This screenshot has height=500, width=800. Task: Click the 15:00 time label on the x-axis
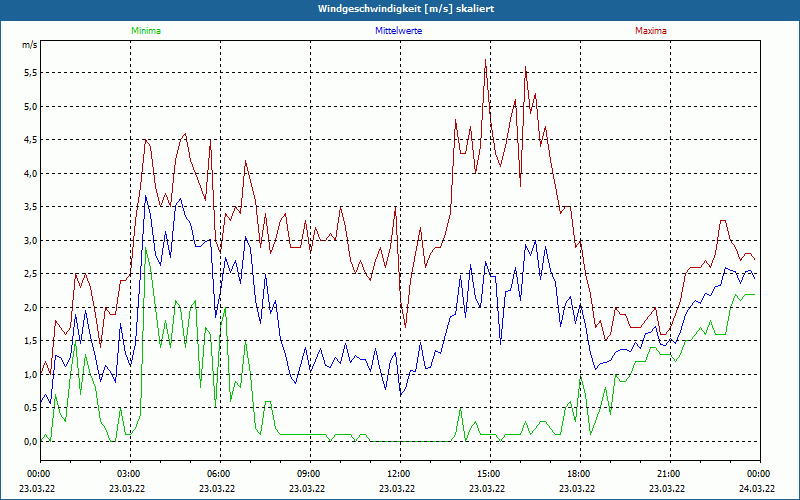pyautogui.click(x=490, y=474)
